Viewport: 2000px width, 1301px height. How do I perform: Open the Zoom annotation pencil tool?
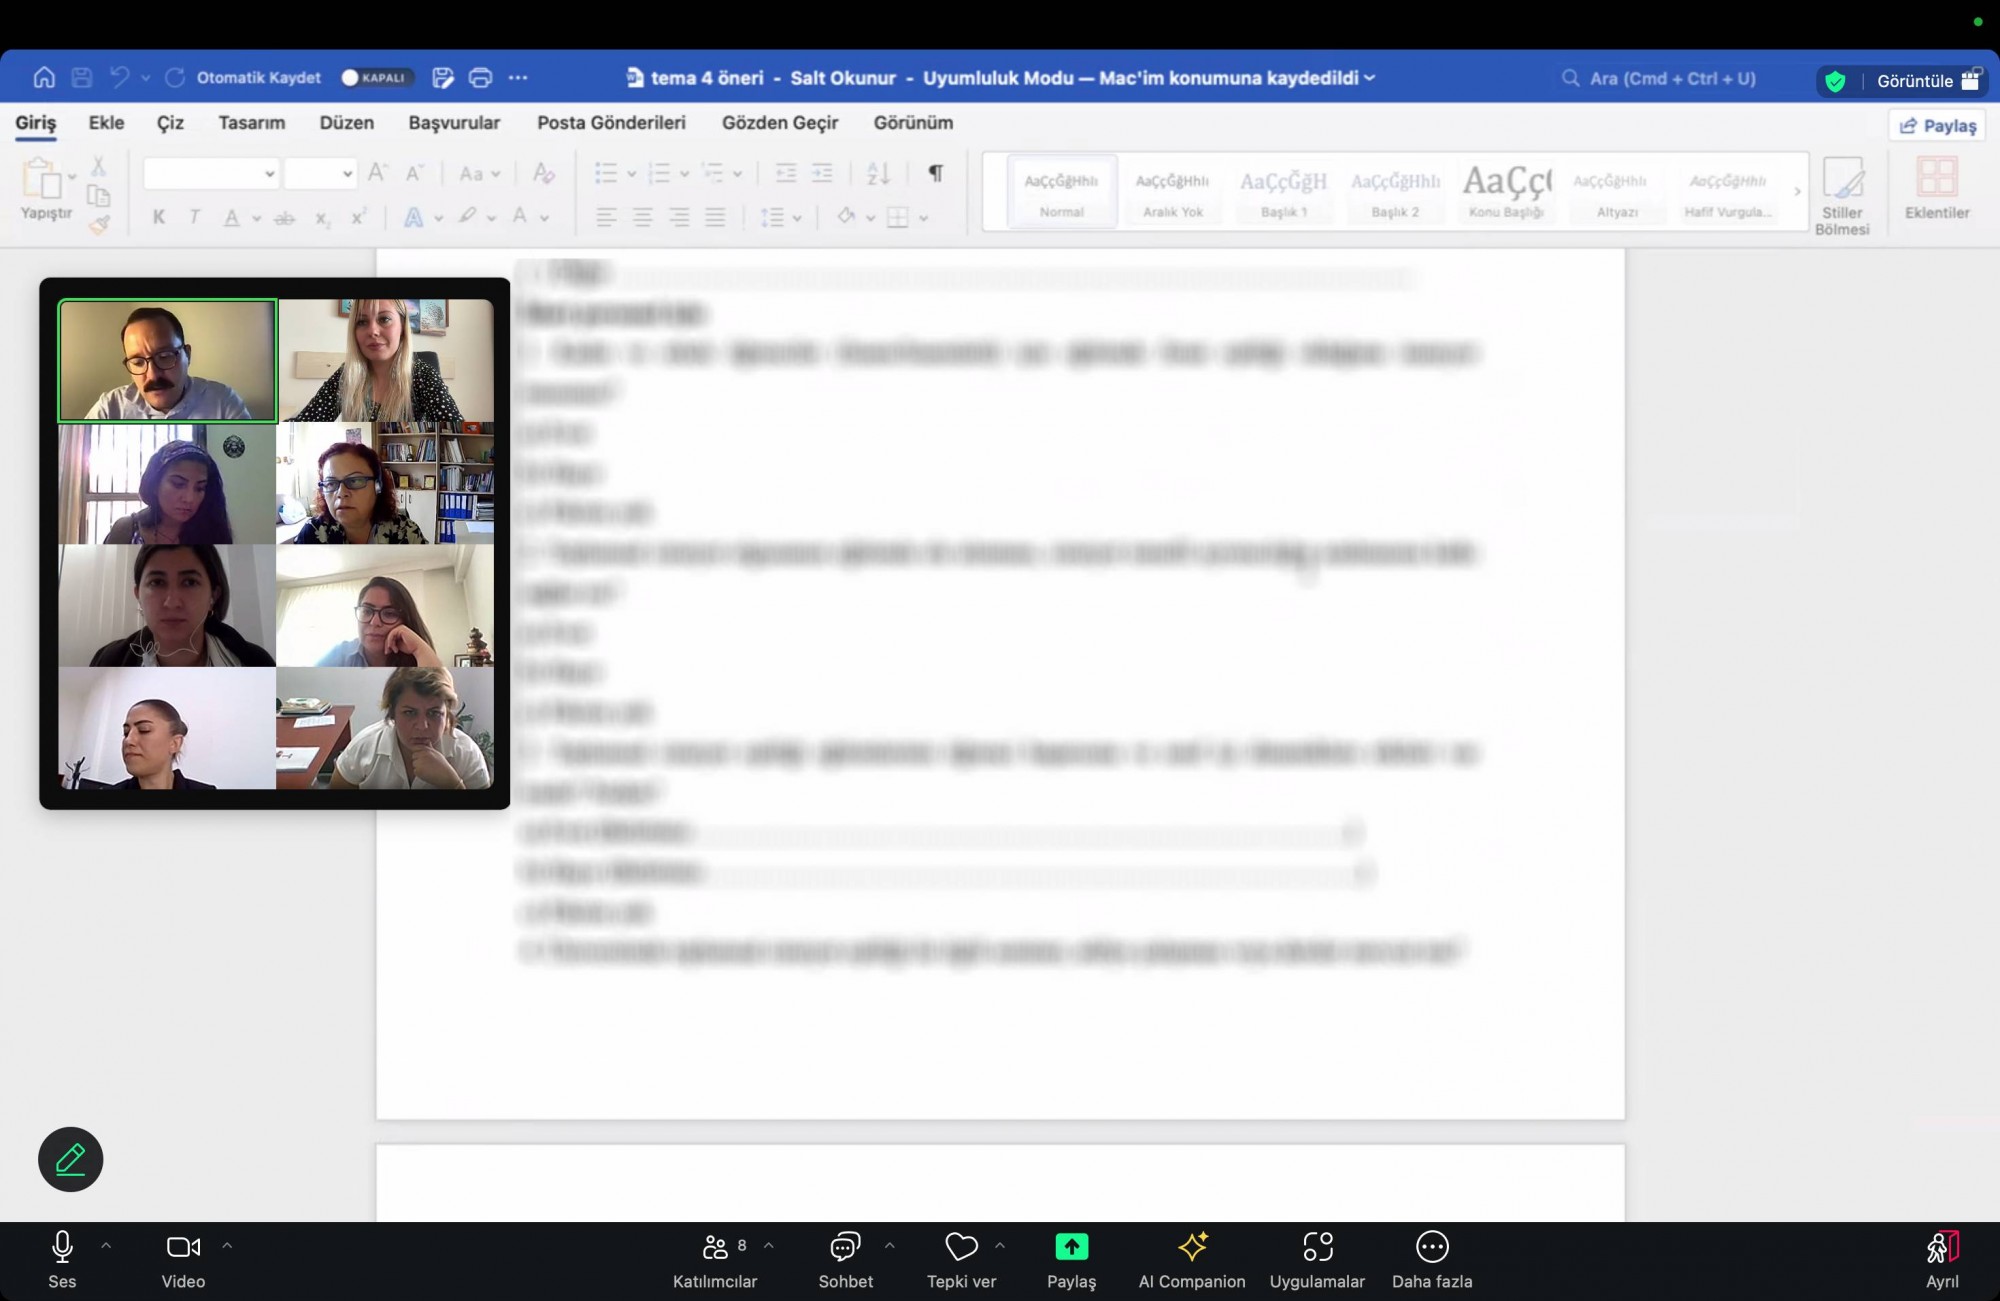(x=70, y=1159)
